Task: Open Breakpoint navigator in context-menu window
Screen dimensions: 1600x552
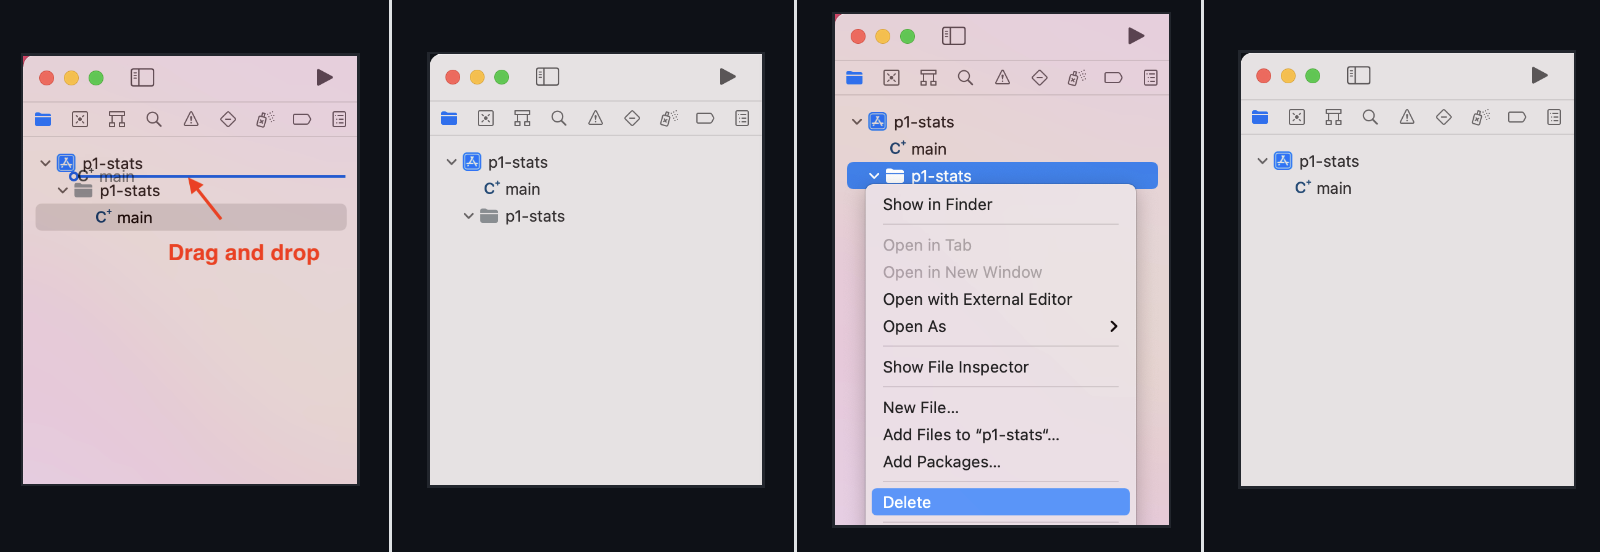Action: click(1113, 77)
